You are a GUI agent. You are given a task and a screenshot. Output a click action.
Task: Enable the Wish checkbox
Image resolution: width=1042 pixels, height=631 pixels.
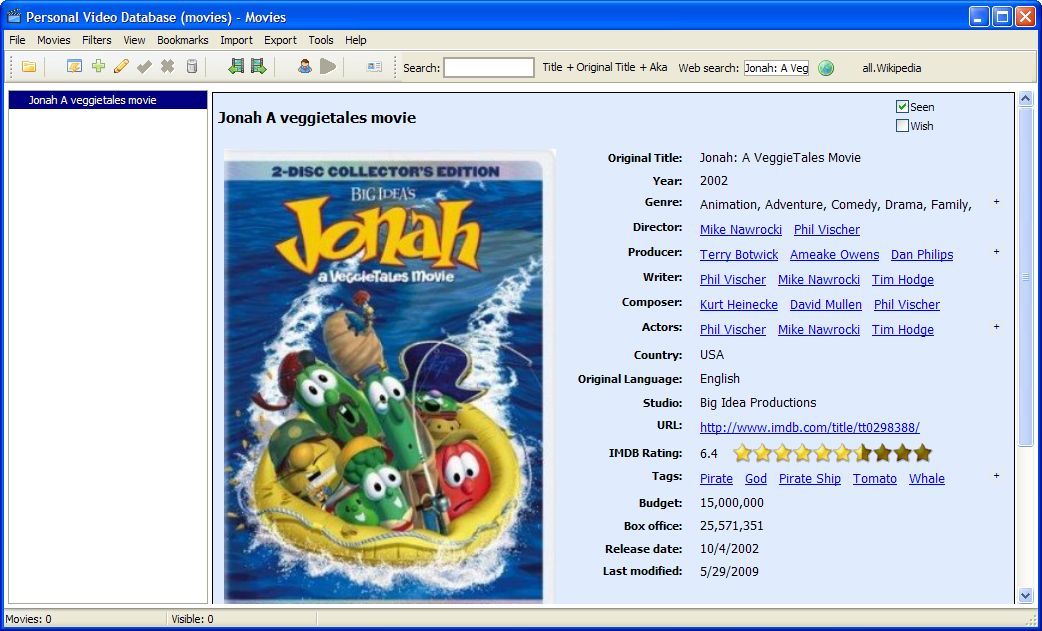901,125
